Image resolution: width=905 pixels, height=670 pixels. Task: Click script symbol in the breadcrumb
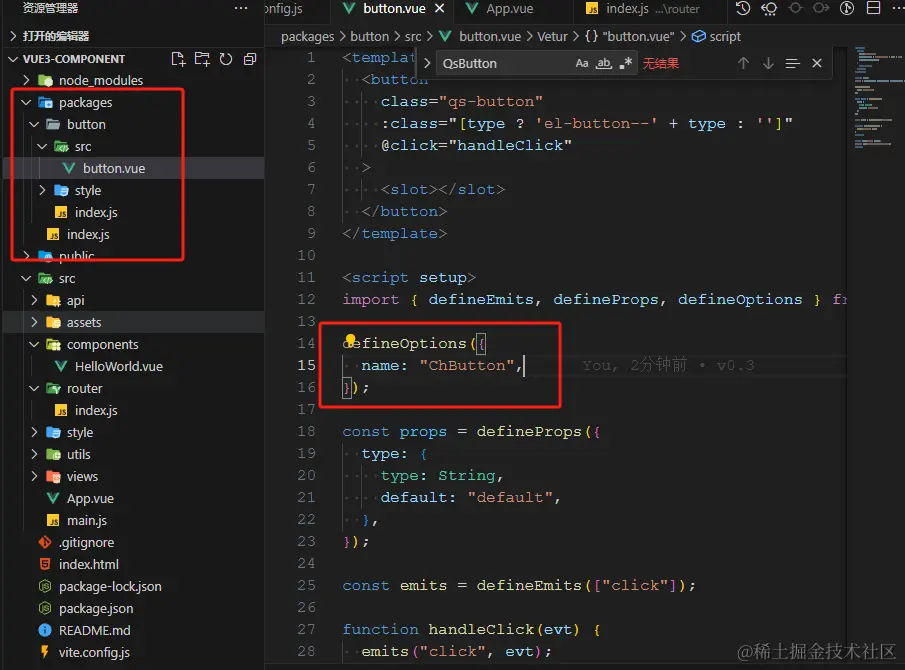(x=724, y=36)
